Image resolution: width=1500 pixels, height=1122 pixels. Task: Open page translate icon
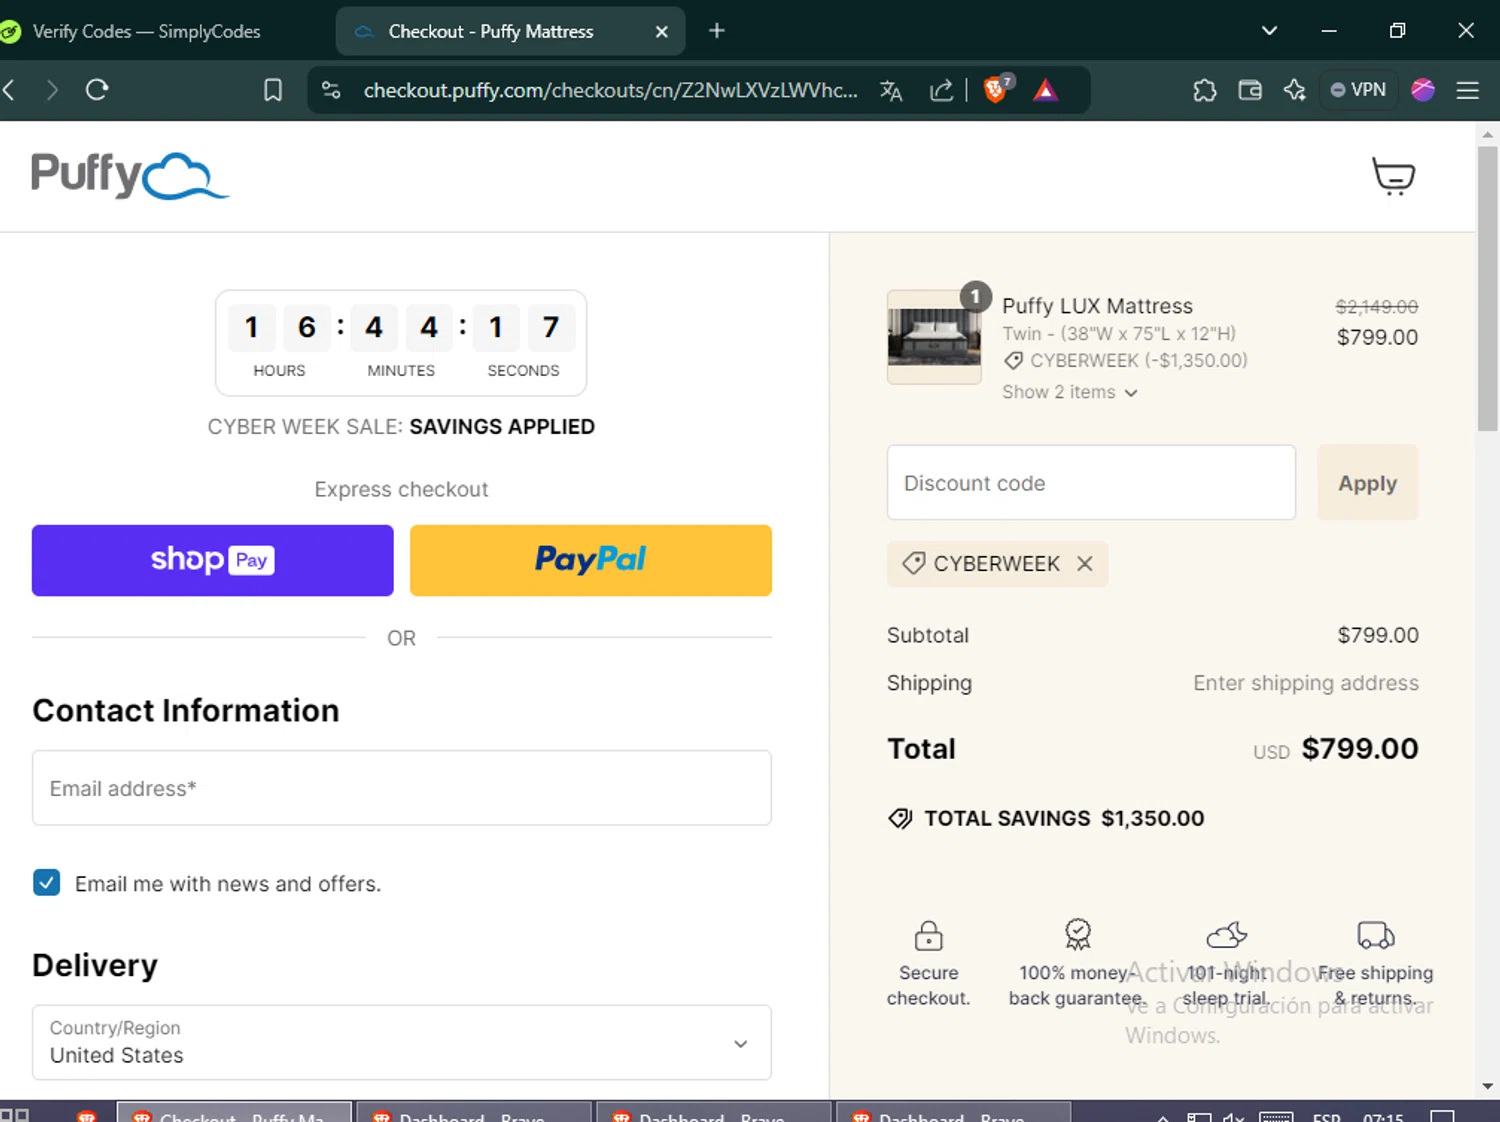pos(891,91)
